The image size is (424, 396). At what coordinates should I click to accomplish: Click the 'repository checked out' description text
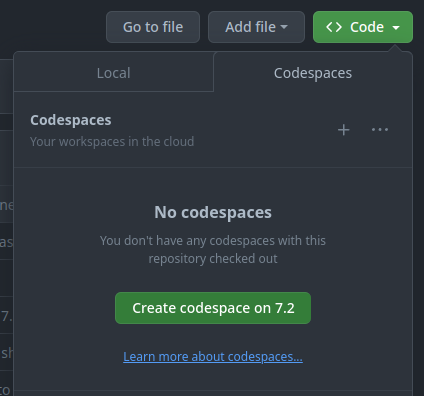(213, 259)
